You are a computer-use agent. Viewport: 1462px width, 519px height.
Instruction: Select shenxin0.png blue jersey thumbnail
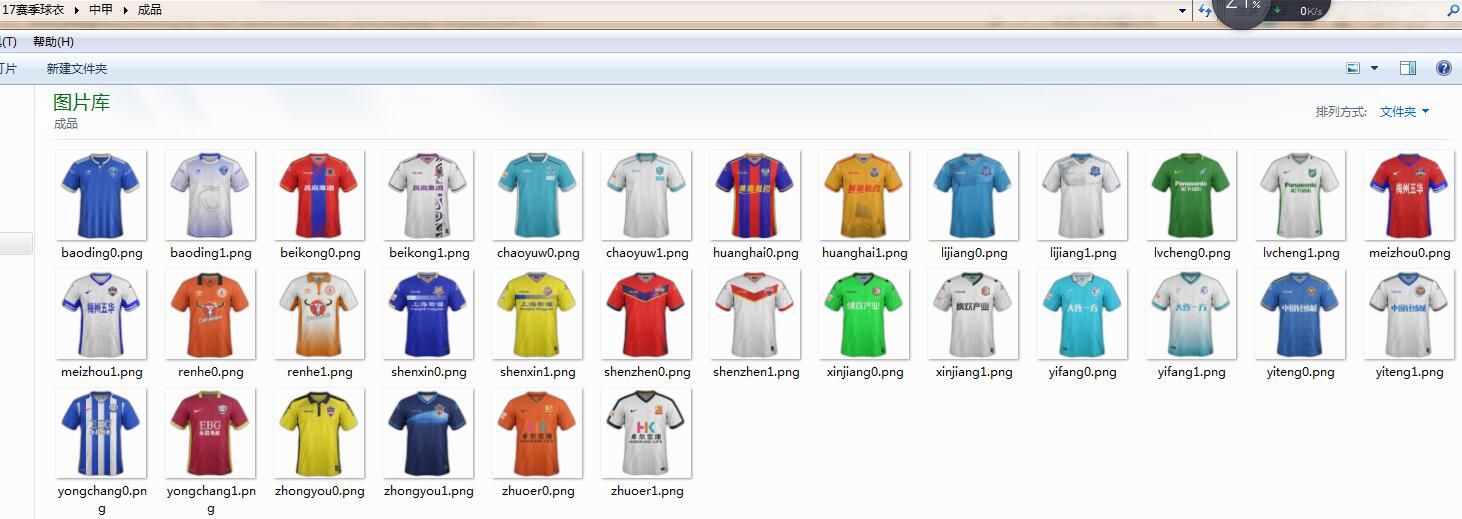pos(428,314)
